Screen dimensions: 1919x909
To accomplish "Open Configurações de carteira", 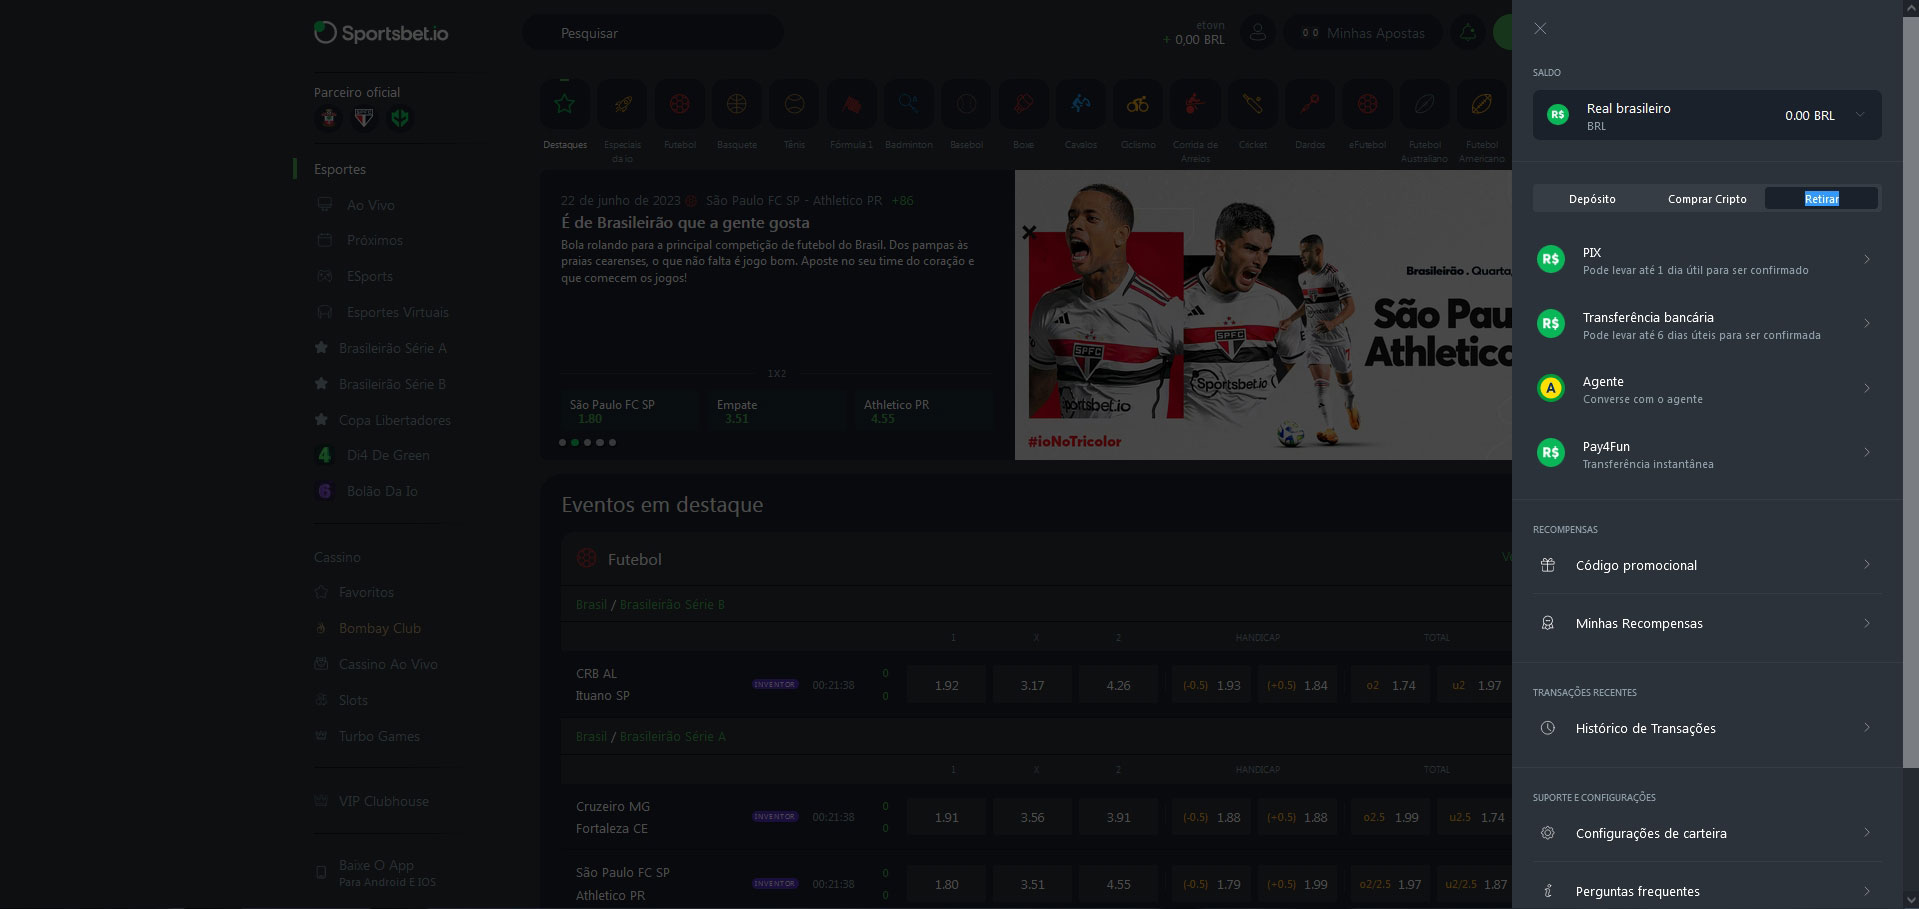I will (1706, 833).
